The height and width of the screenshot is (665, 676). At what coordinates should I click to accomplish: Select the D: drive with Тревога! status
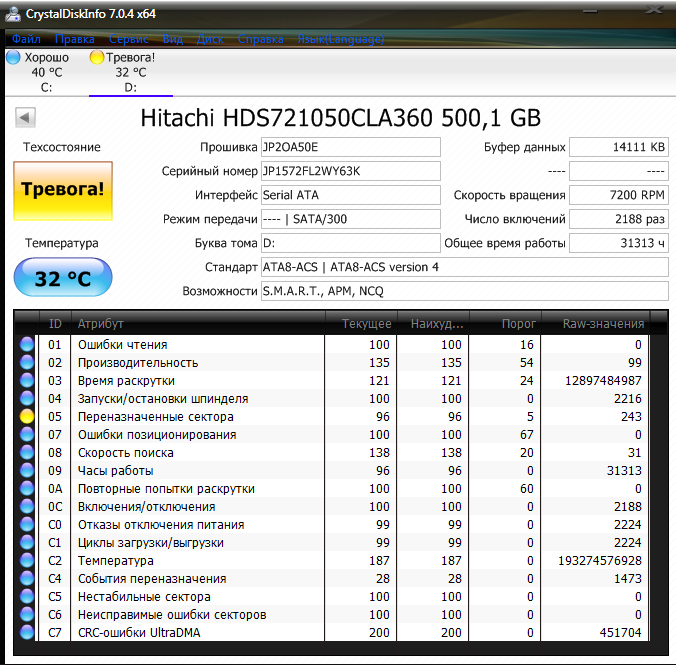tap(131, 72)
